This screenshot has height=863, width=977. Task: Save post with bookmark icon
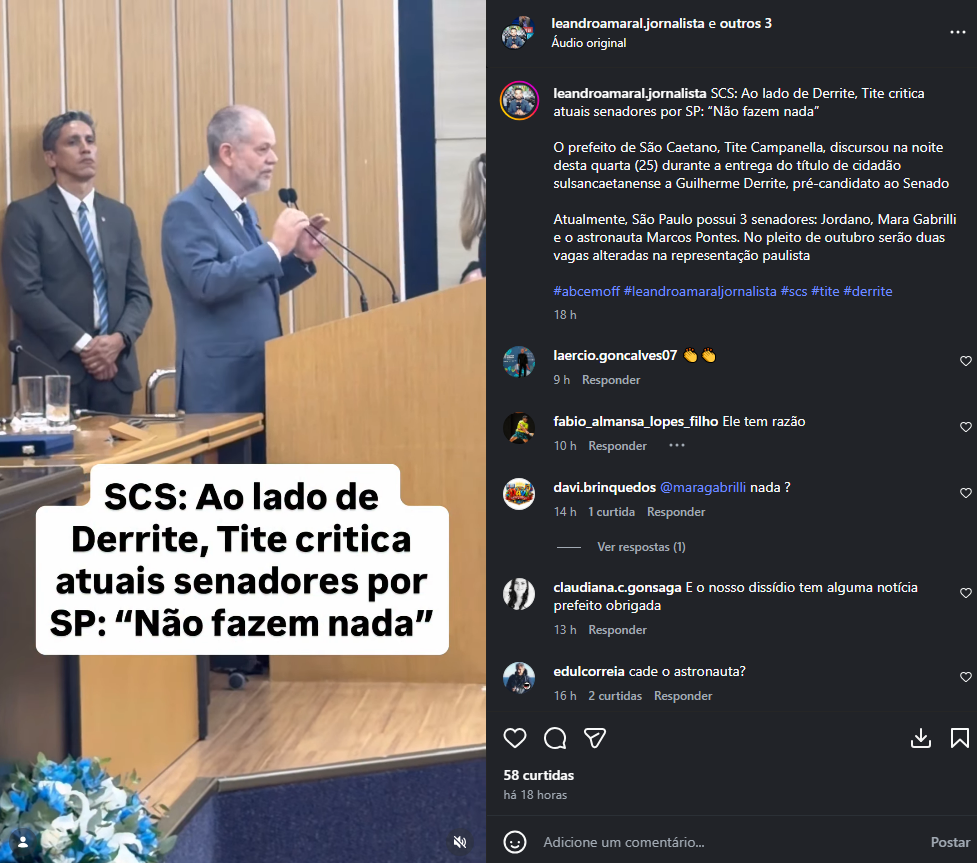(x=960, y=738)
